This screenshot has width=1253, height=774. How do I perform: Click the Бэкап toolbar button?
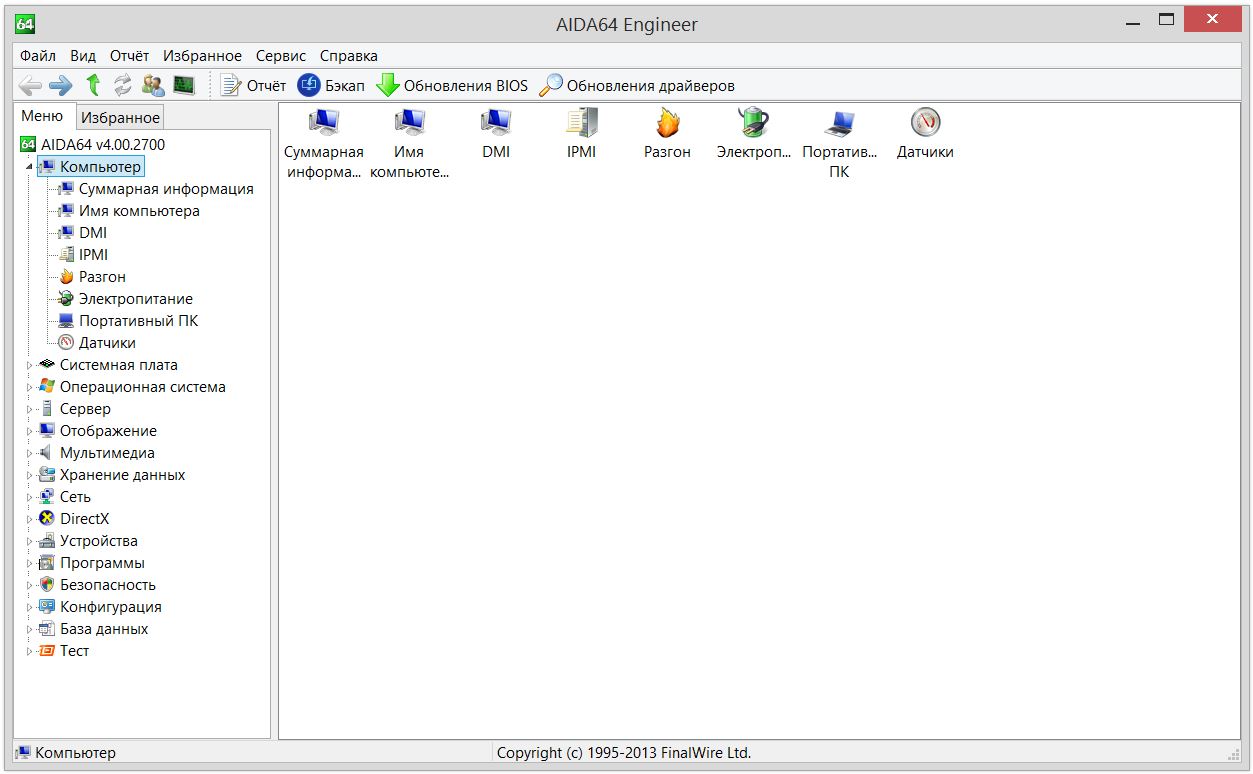[331, 86]
